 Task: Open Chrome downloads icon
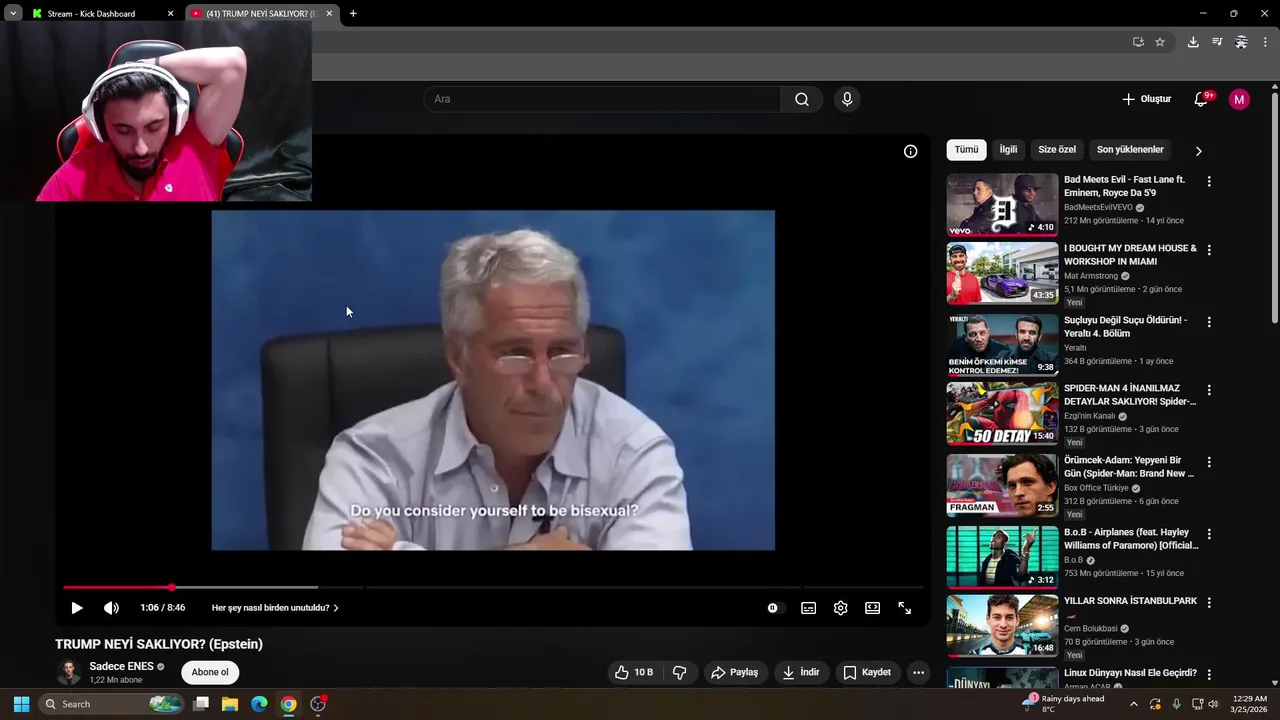pyautogui.click(x=1193, y=42)
